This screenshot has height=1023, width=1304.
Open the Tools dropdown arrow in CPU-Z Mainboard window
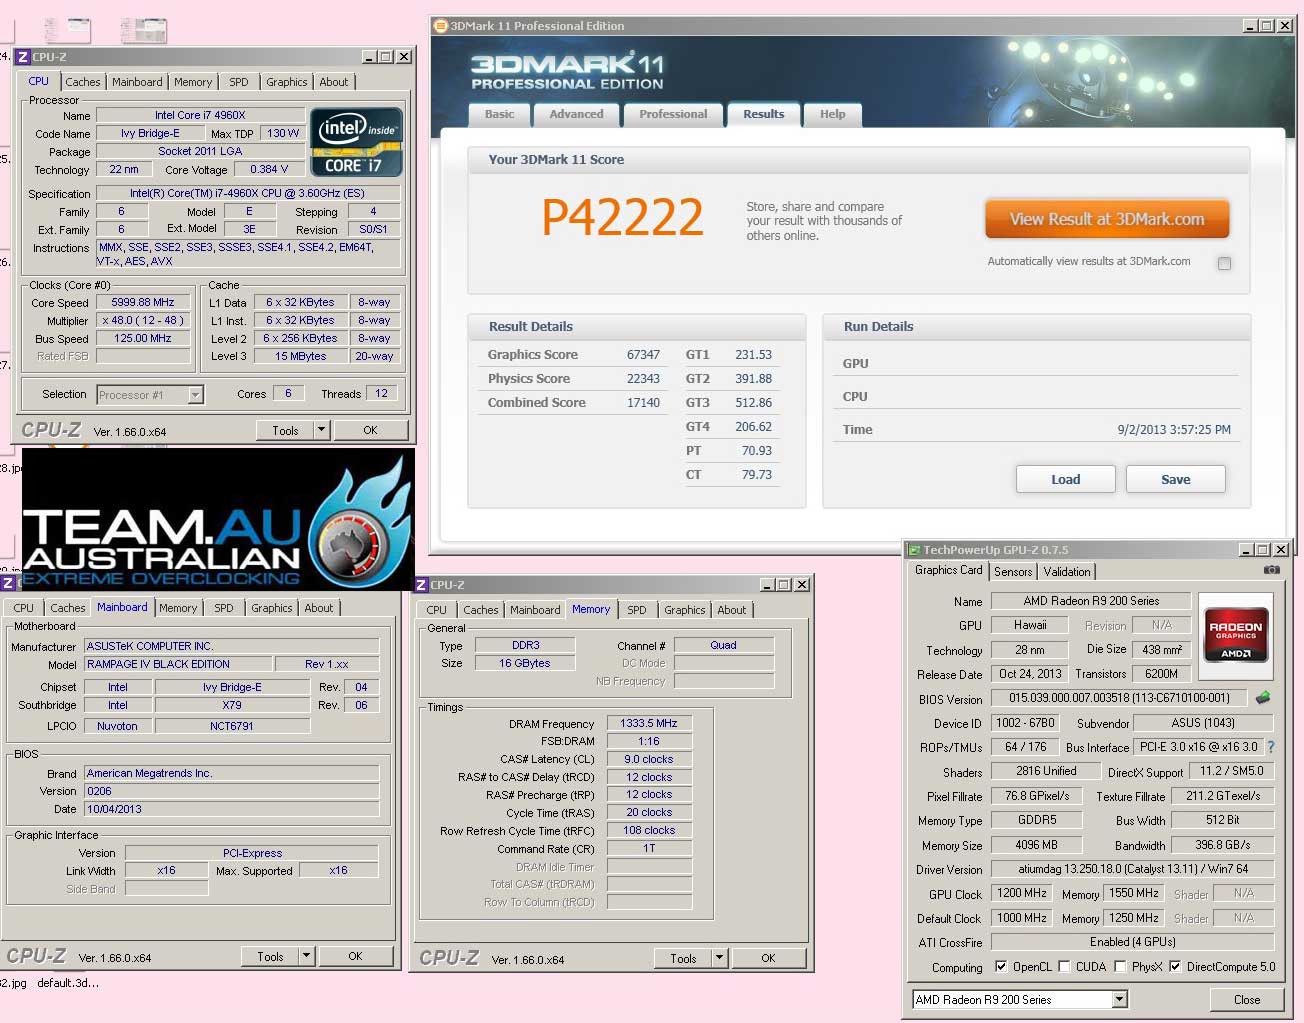click(306, 956)
